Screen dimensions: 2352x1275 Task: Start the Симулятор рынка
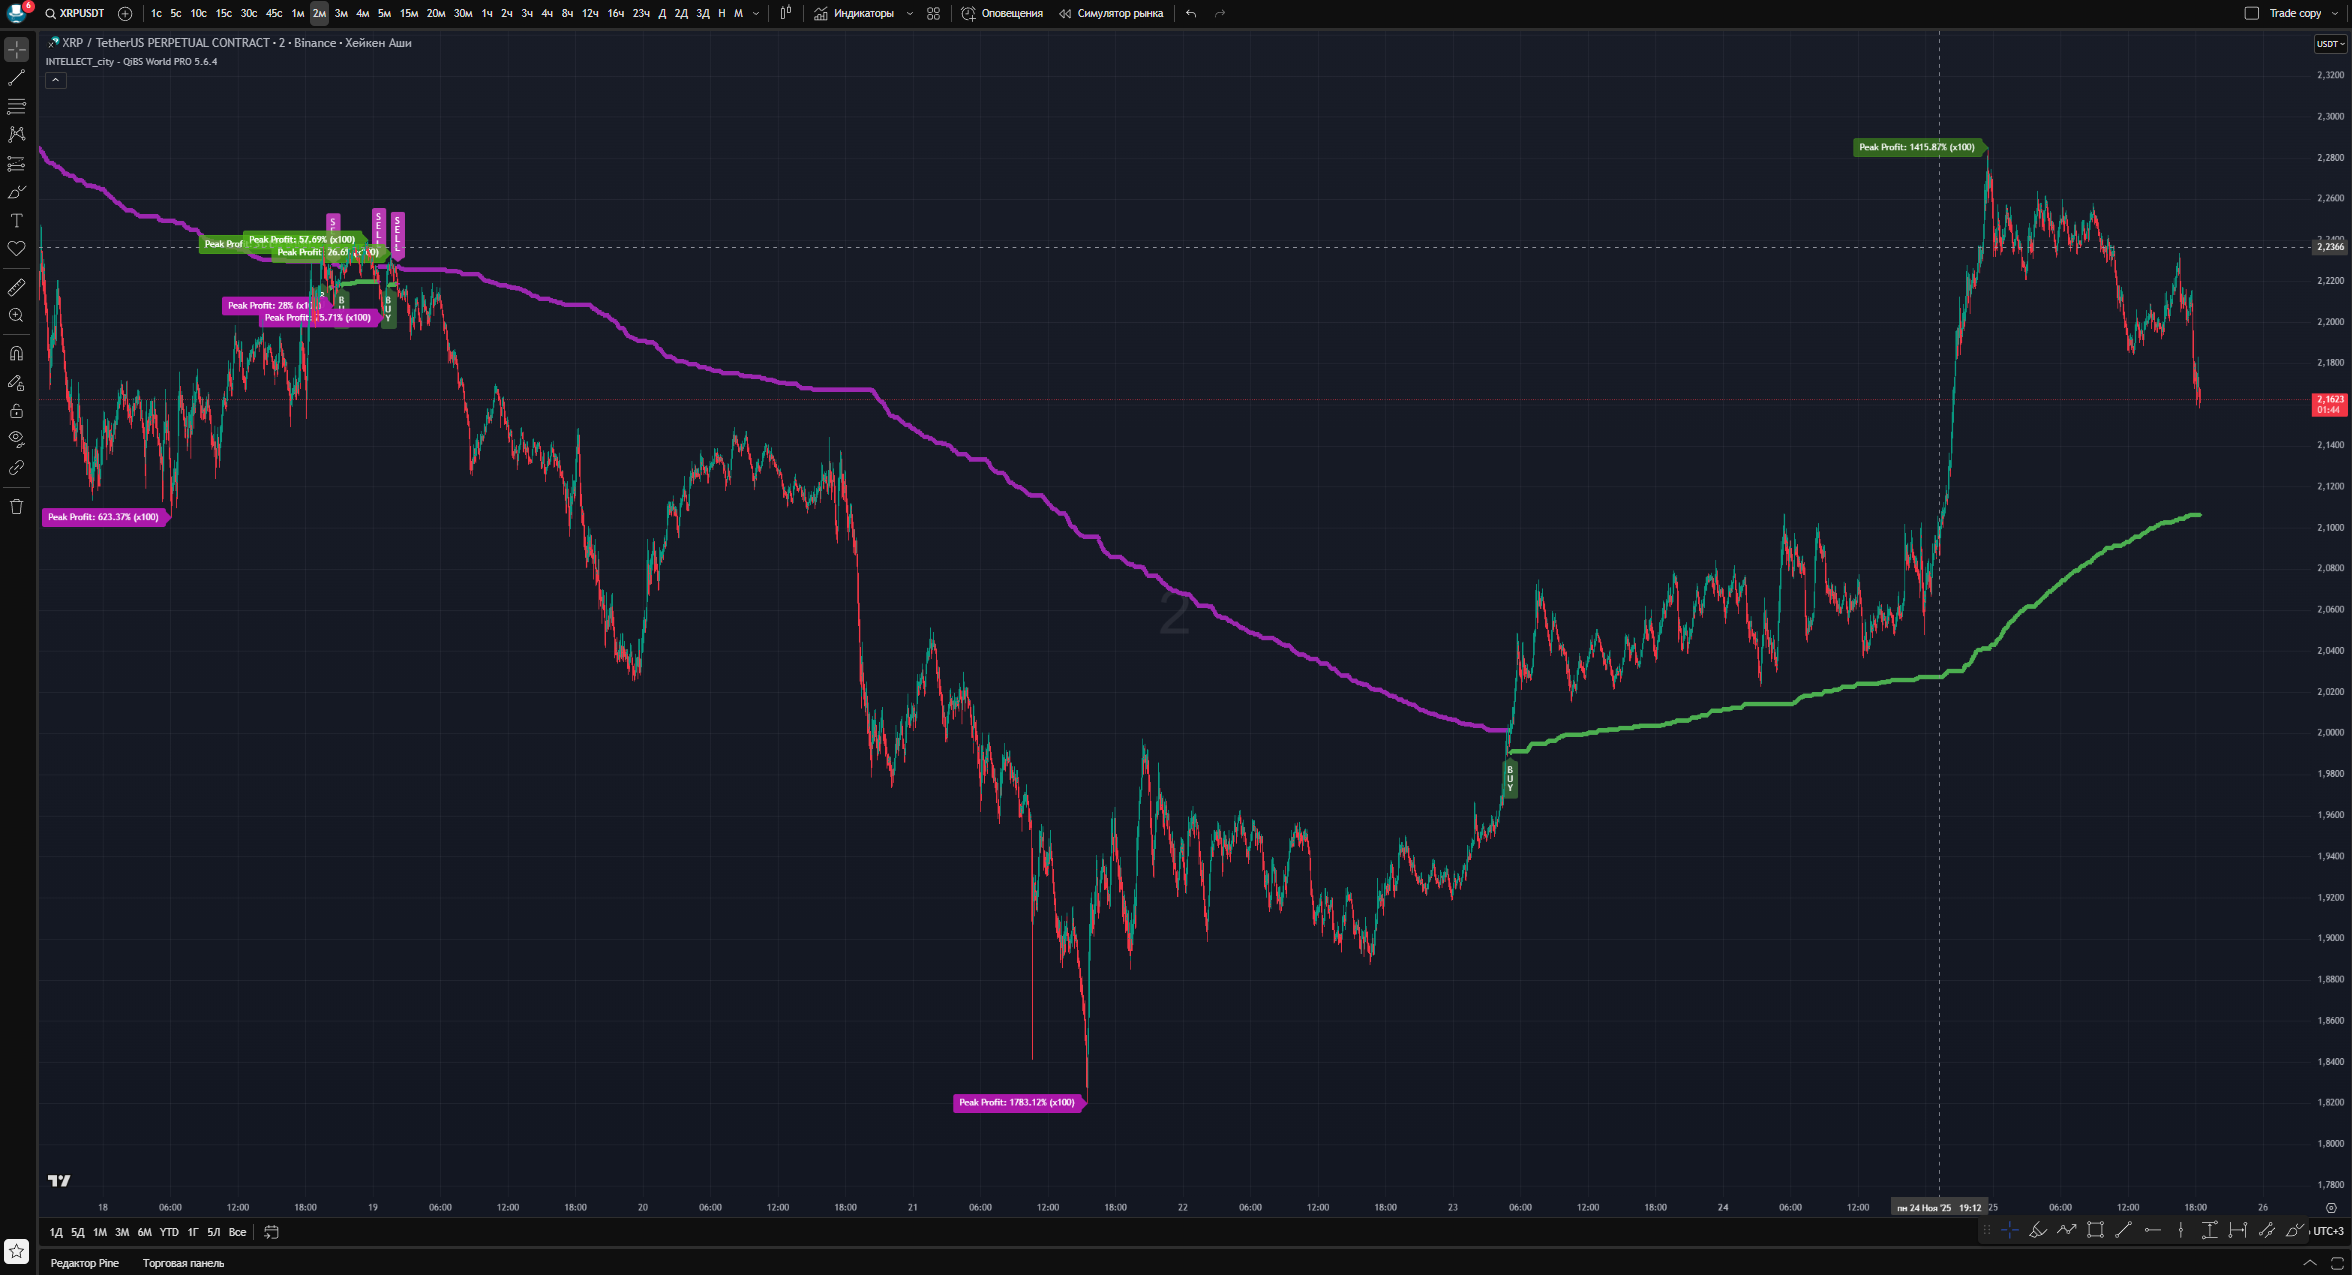1111,13
